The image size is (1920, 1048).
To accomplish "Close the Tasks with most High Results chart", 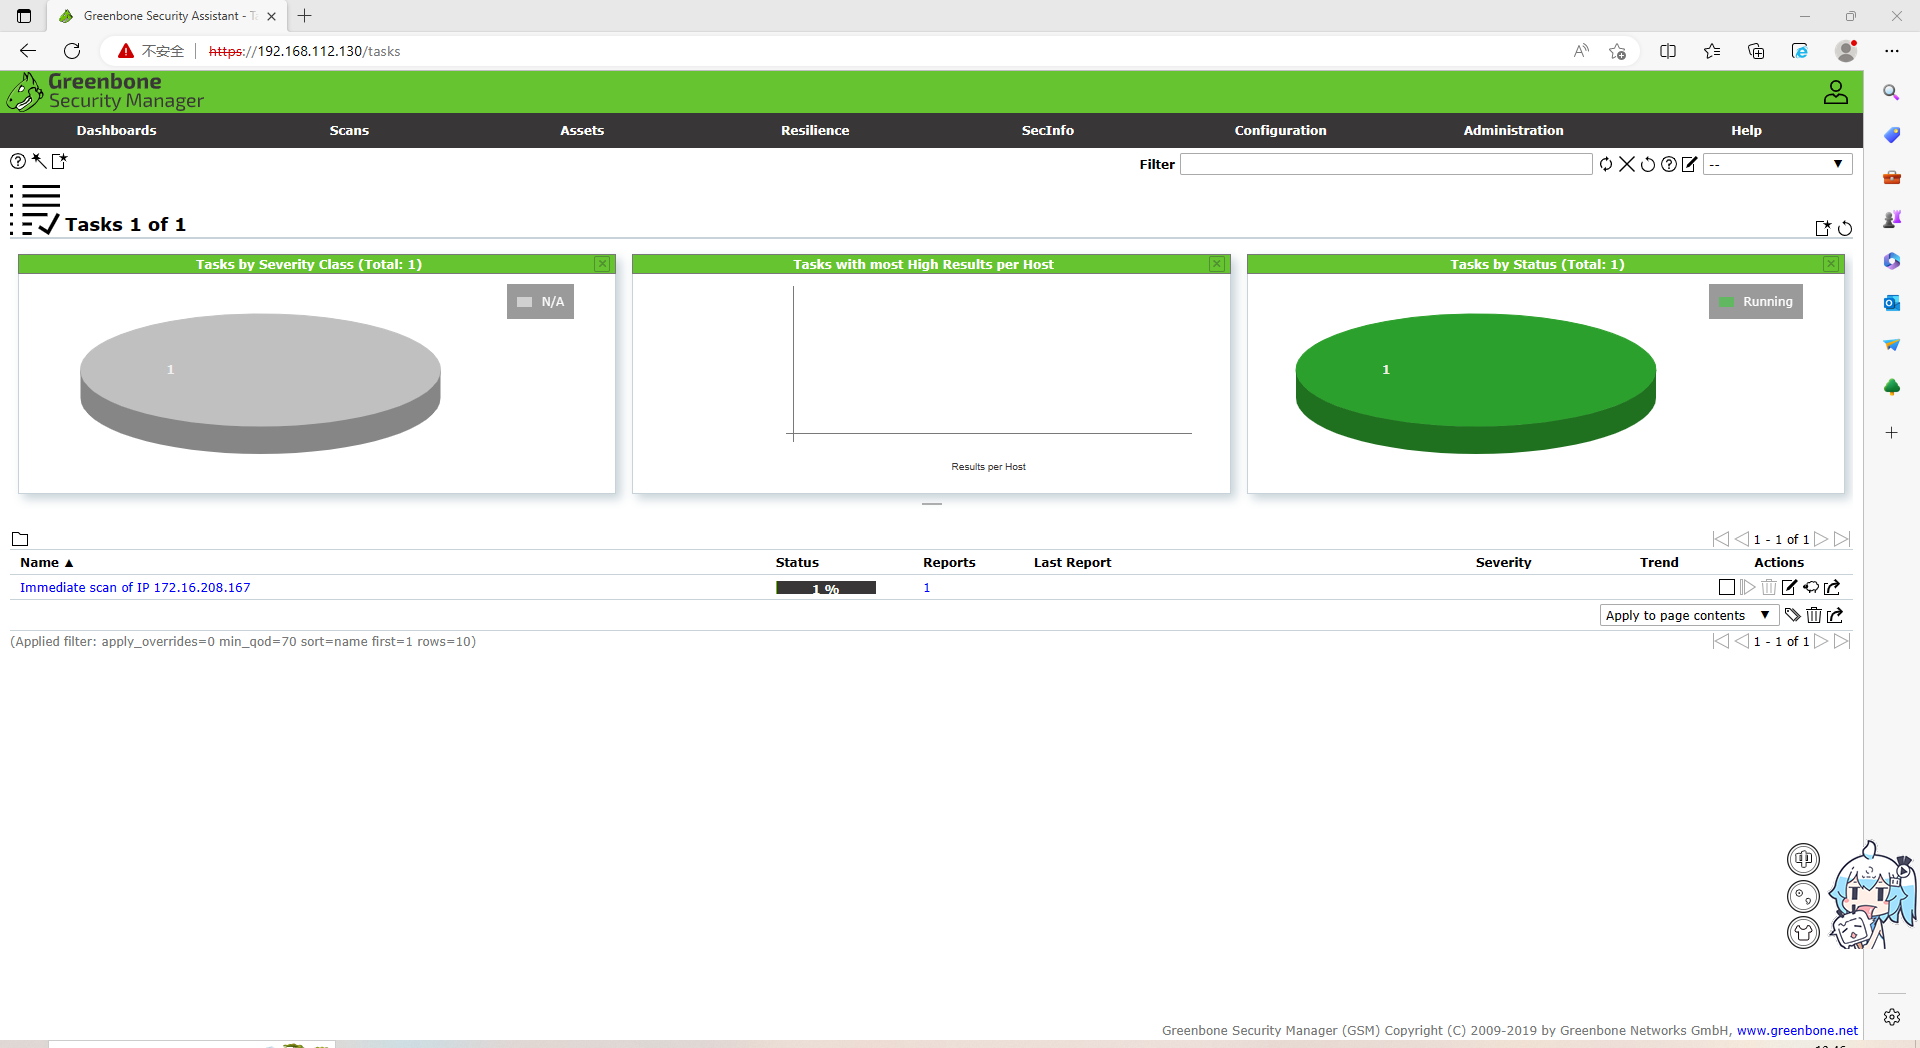I will point(1217,264).
